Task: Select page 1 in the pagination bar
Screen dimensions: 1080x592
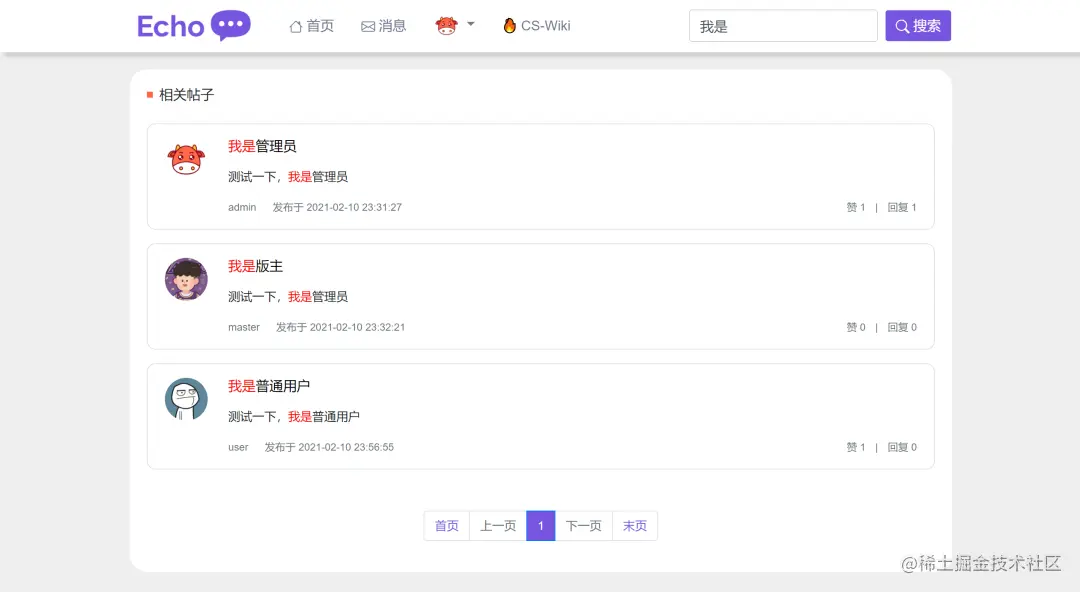Action: click(x=540, y=525)
